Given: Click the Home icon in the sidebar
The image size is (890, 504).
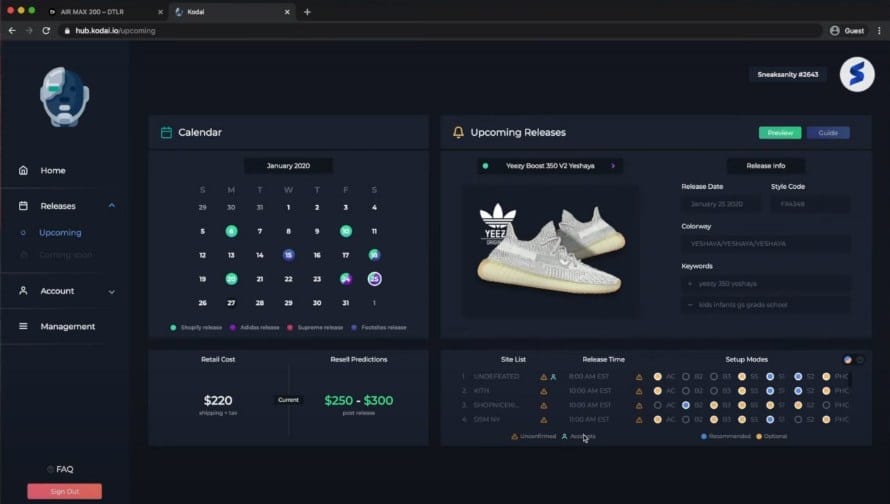Looking at the screenshot, I should tap(23, 170).
